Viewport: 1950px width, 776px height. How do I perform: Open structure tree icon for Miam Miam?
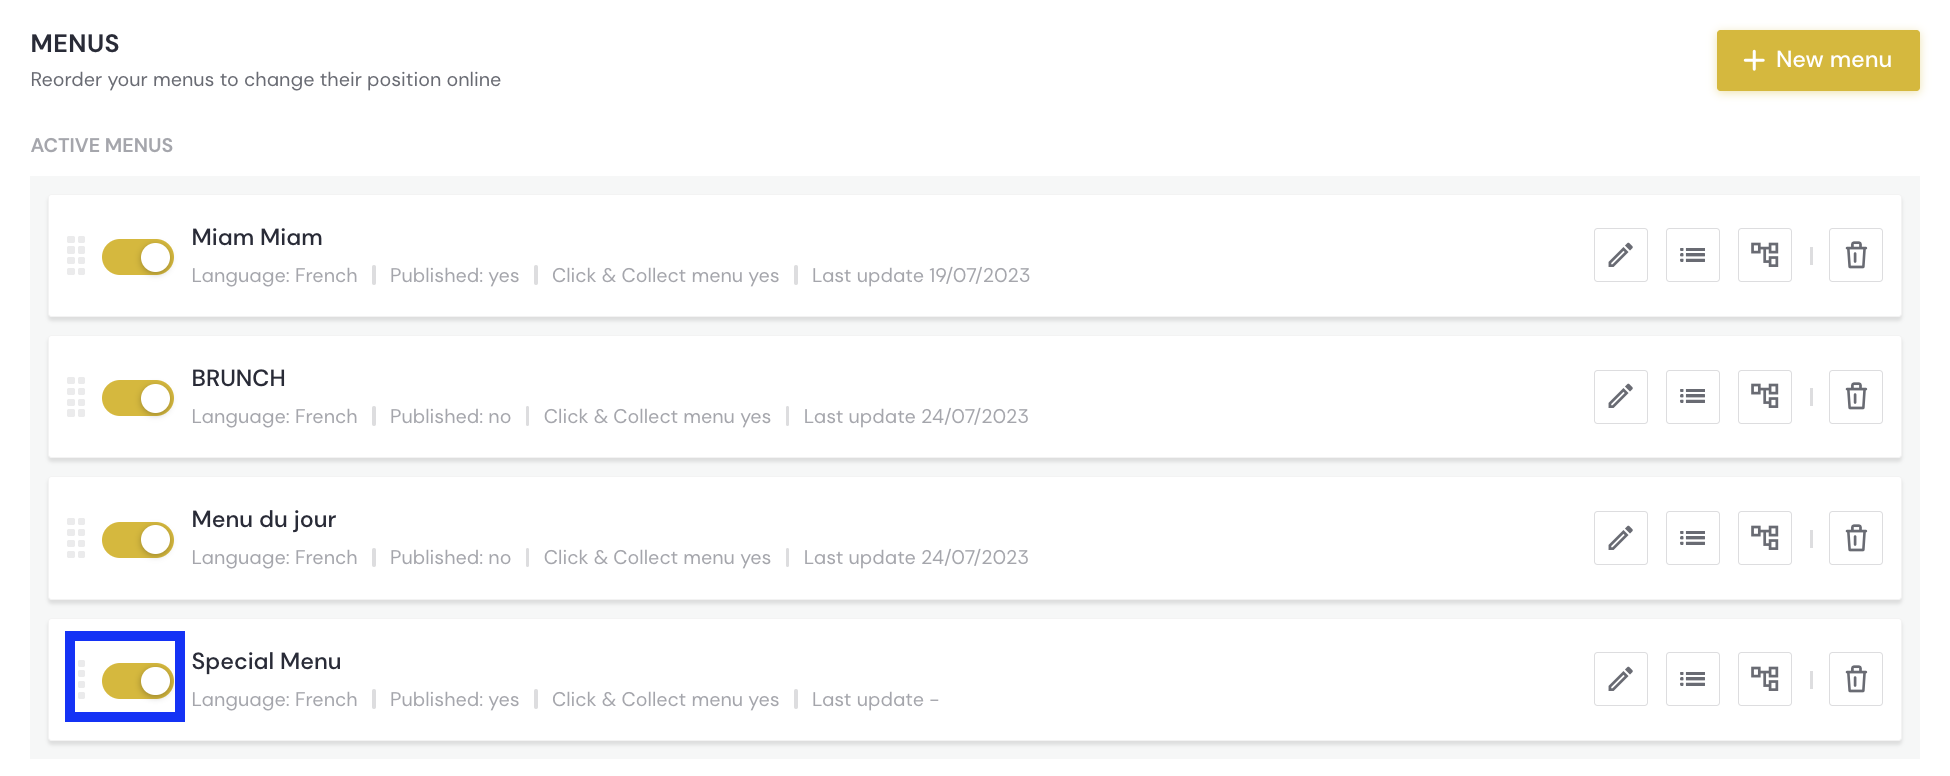pos(1764,255)
